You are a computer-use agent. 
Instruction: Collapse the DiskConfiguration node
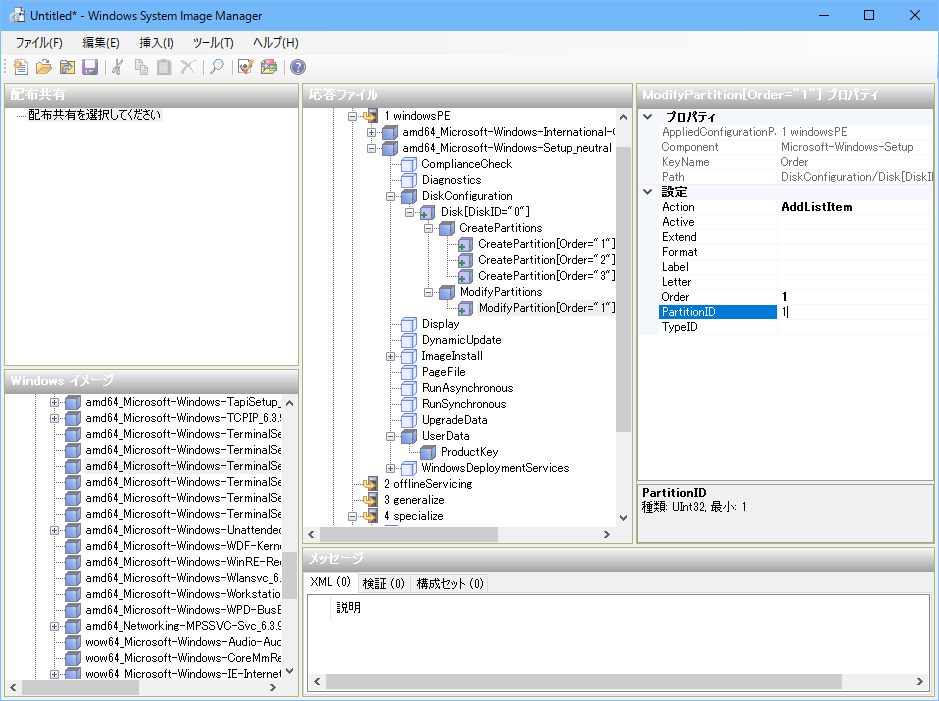(x=390, y=196)
